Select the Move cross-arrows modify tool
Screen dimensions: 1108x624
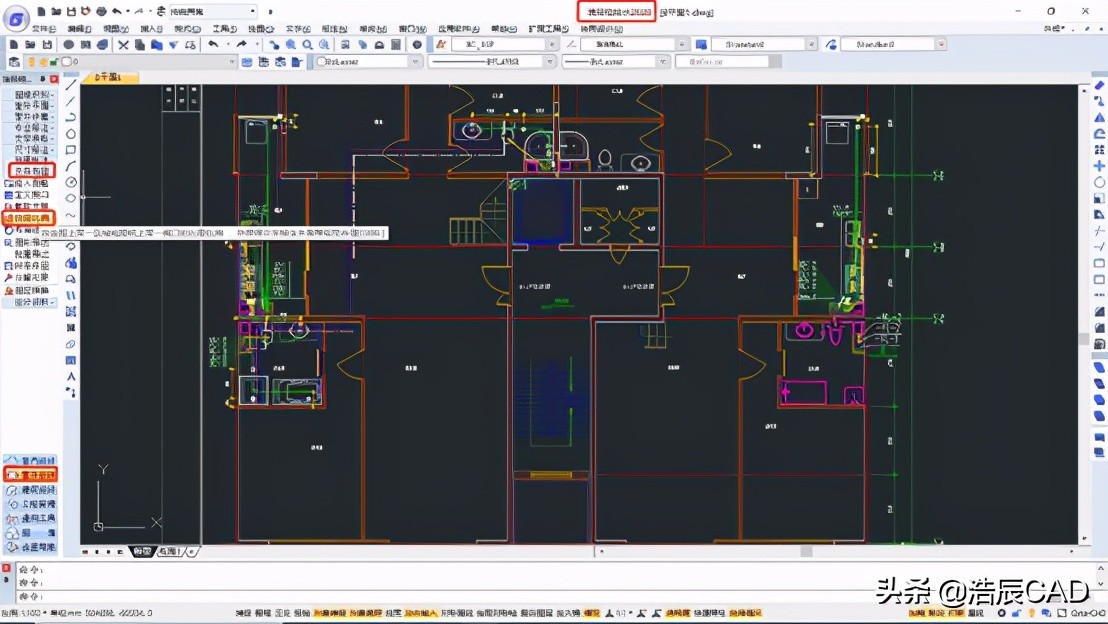click(x=1100, y=166)
